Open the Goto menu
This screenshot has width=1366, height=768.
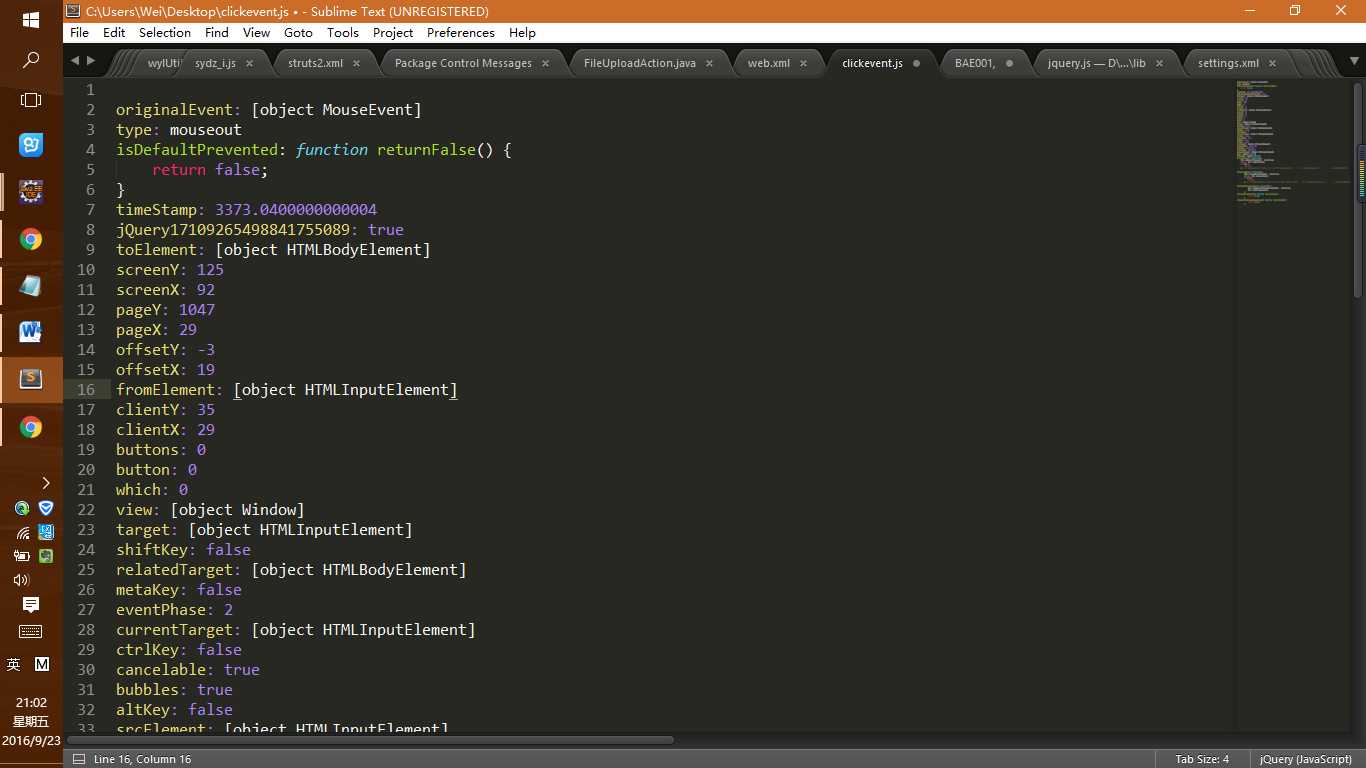click(298, 32)
